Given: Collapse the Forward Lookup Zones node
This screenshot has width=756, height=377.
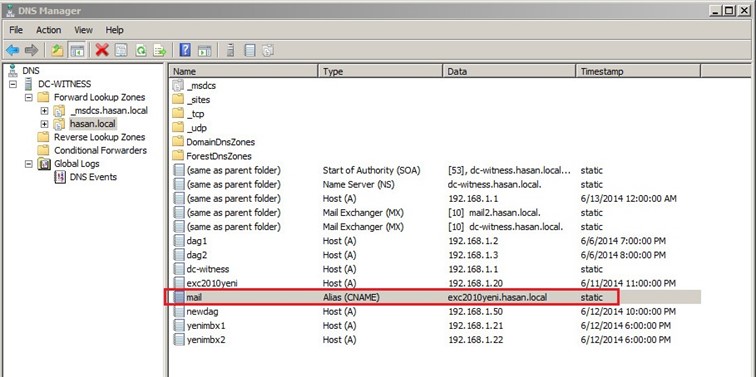Looking at the screenshot, I should 28,97.
